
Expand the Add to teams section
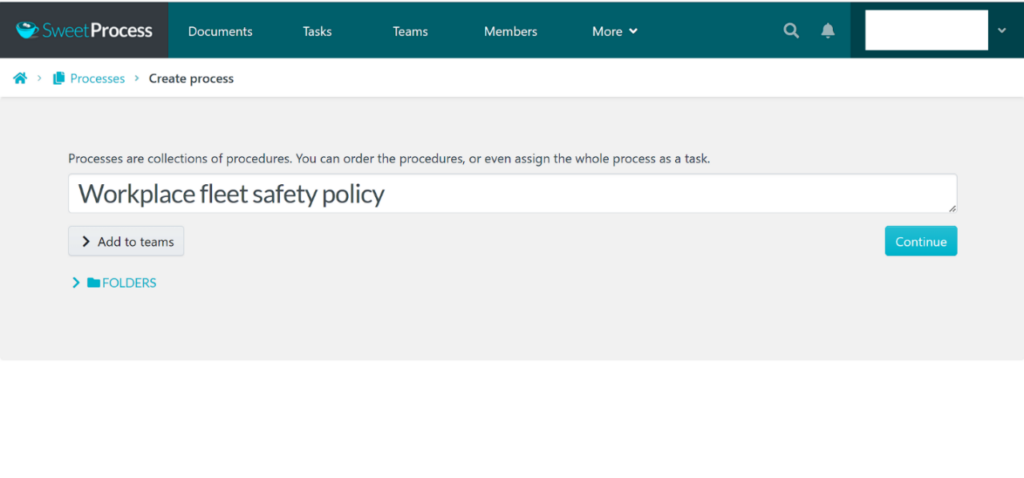tap(126, 242)
